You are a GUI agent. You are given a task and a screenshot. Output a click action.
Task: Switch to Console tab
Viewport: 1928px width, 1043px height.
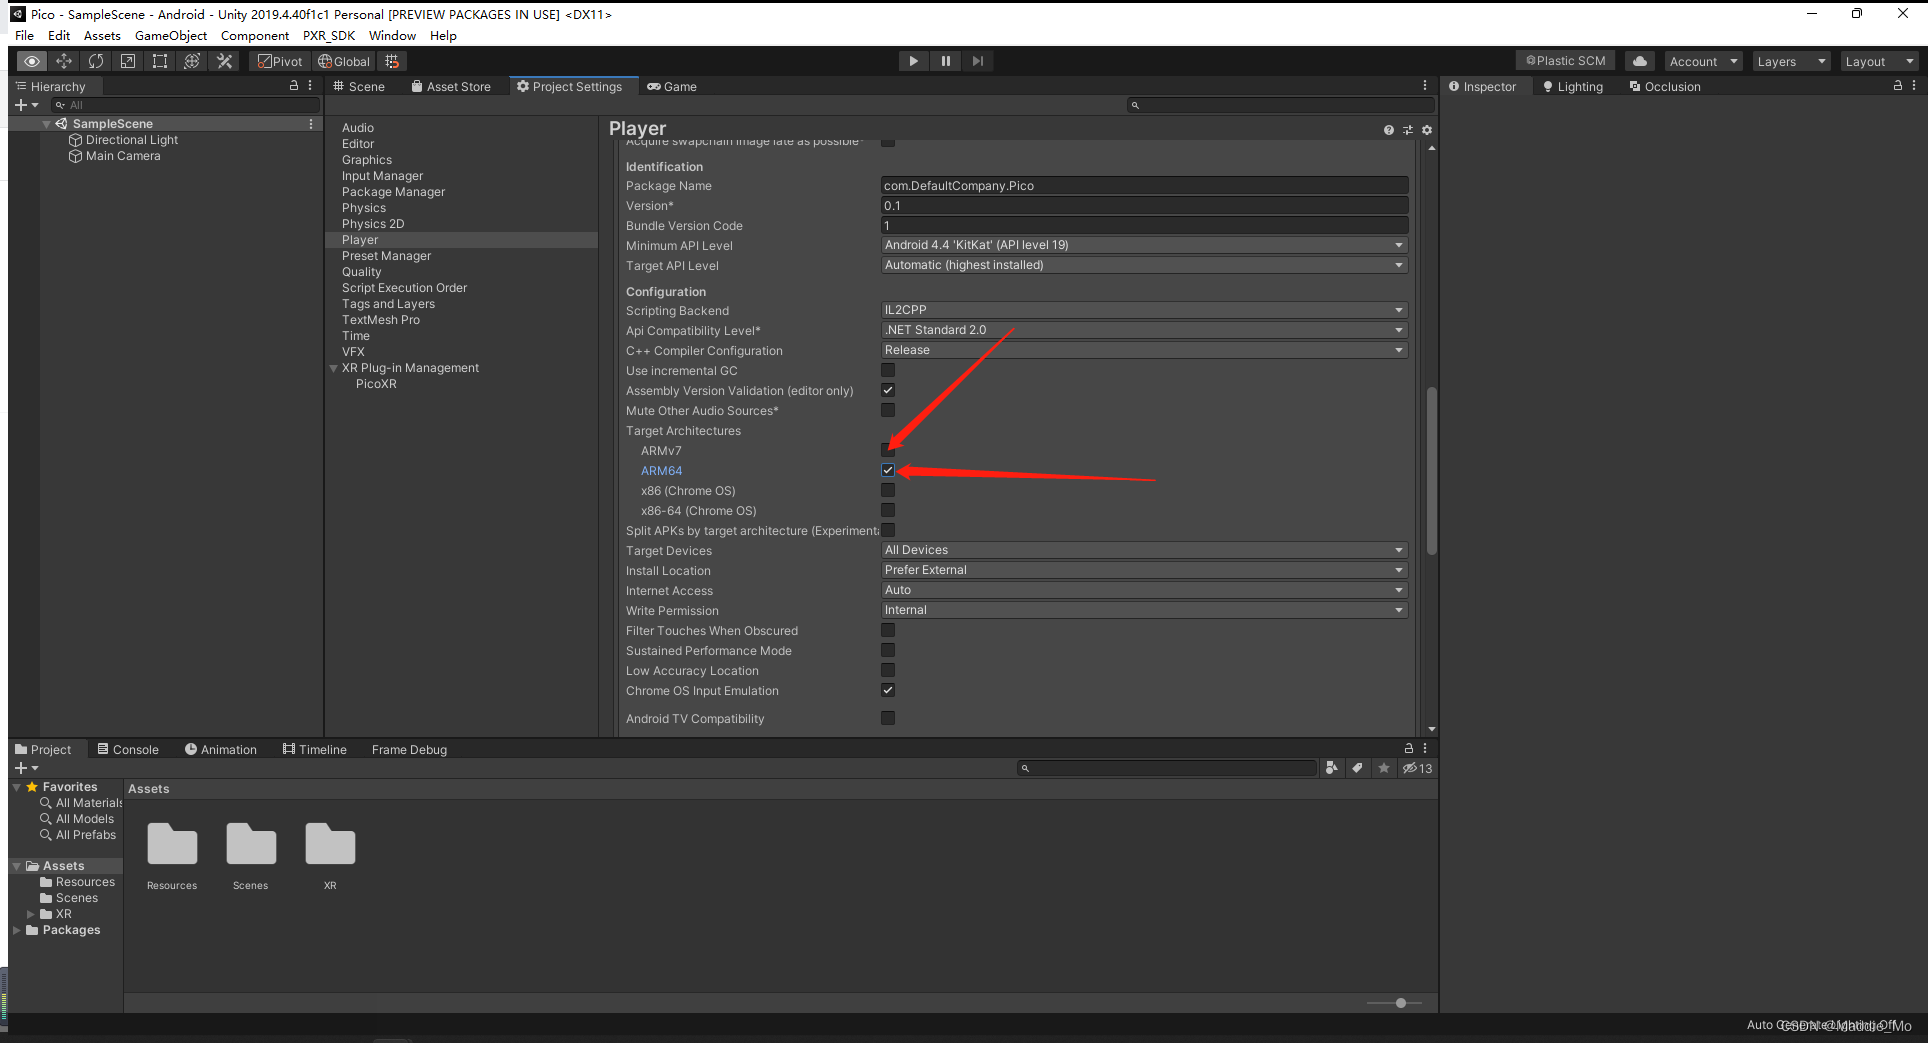128,750
